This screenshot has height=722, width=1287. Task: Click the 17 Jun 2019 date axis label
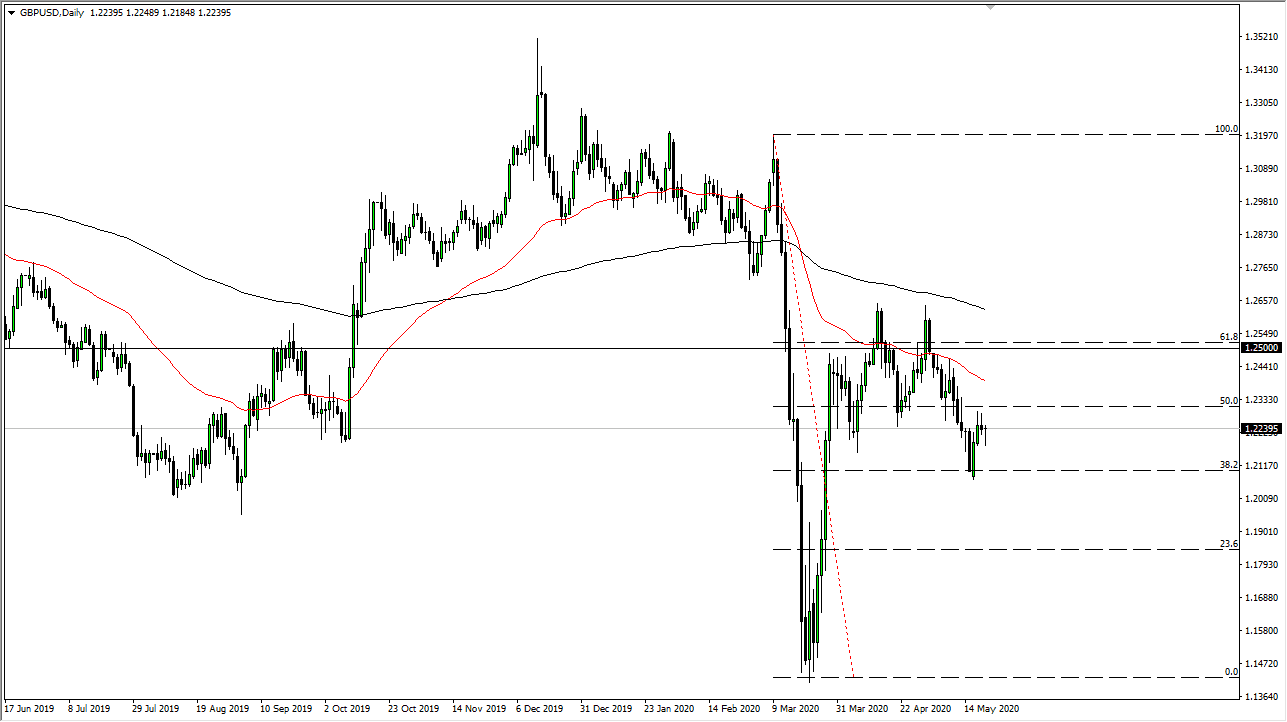[31, 708]
